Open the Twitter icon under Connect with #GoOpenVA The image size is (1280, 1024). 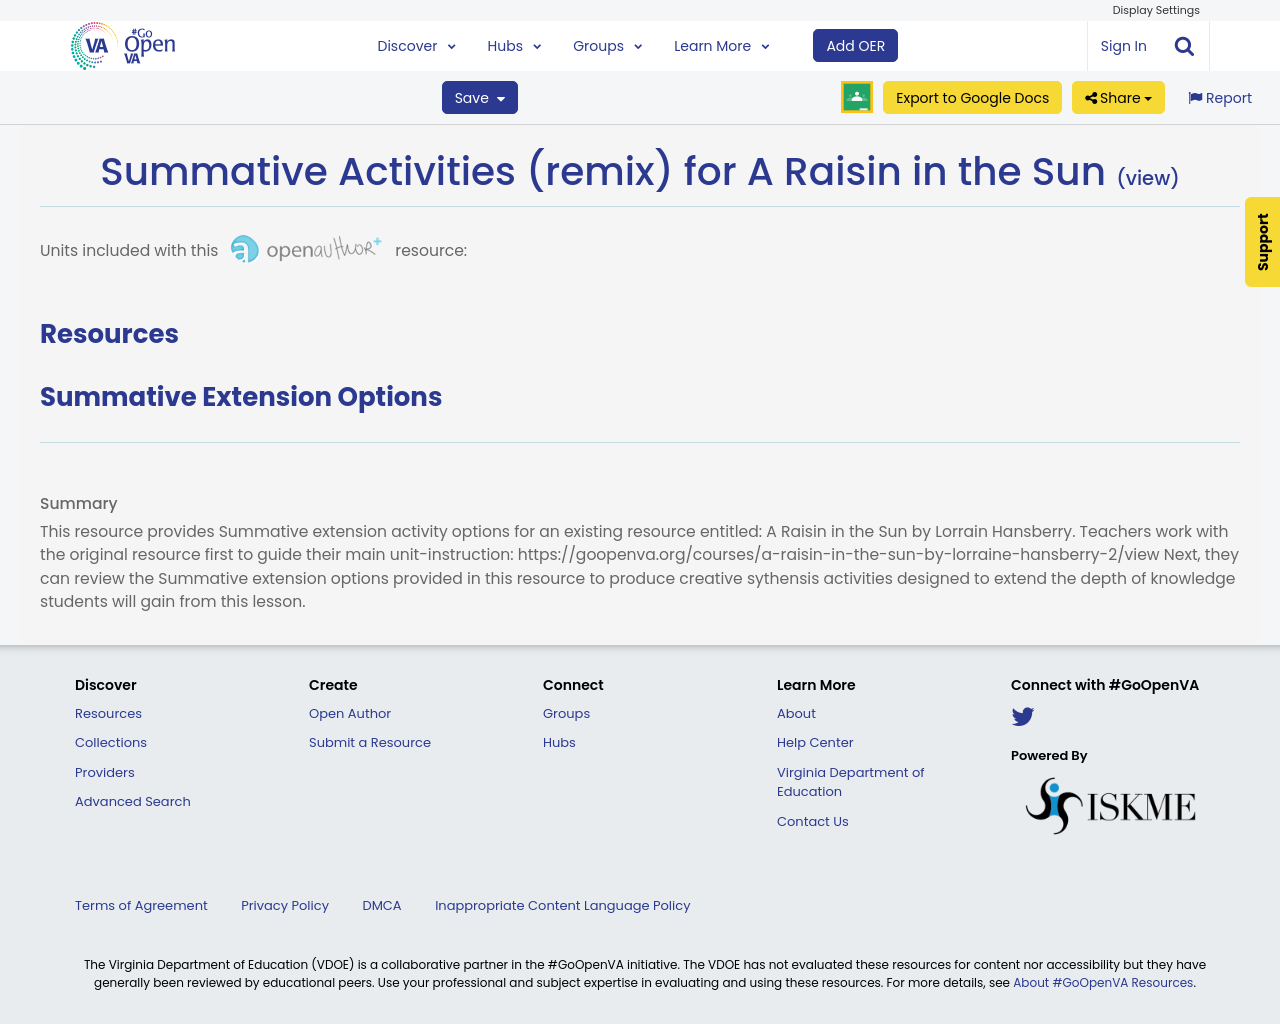pos(1022,716)
